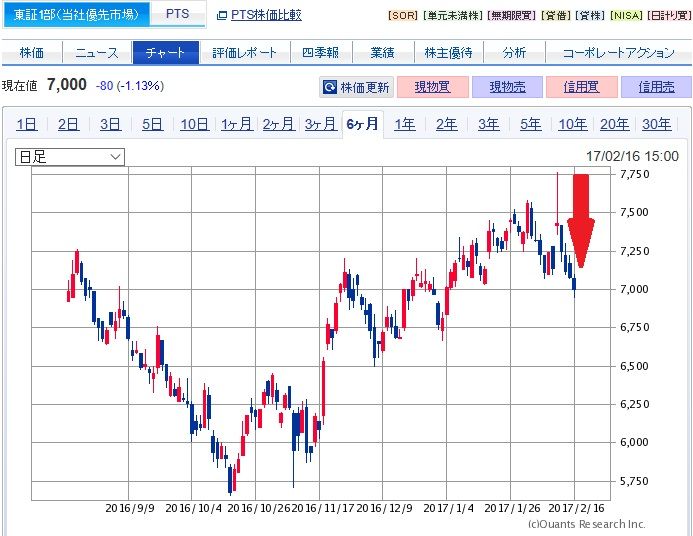Select the 2年 chart period
Screen dimensions: 693x536
click(447, 124)
